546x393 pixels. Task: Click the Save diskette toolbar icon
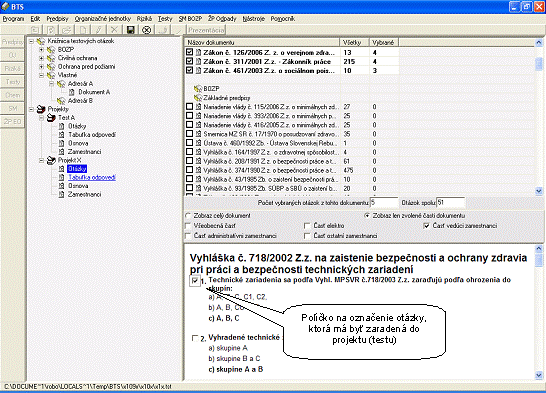coord(131,30)
